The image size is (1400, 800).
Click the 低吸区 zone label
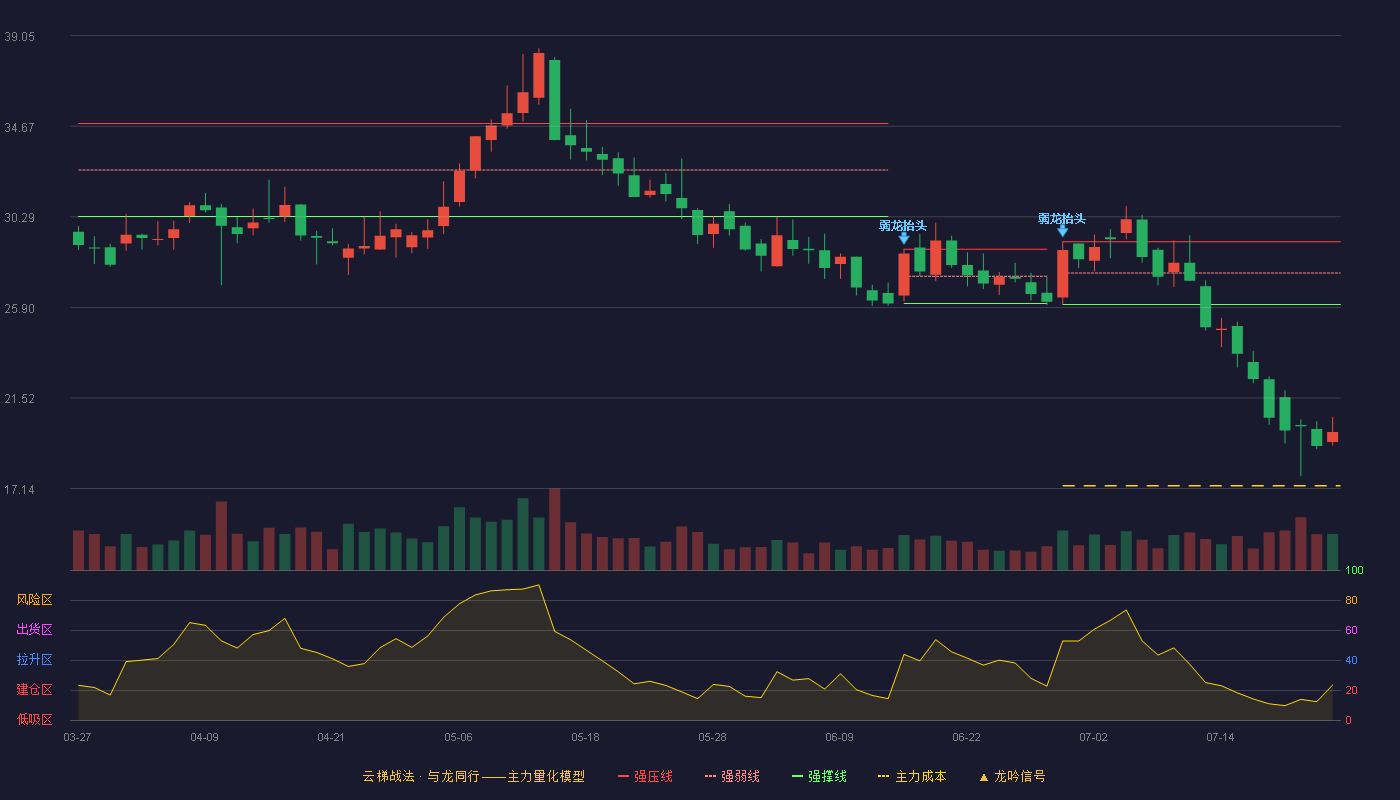pyautogui.click(x=34, y=720)
